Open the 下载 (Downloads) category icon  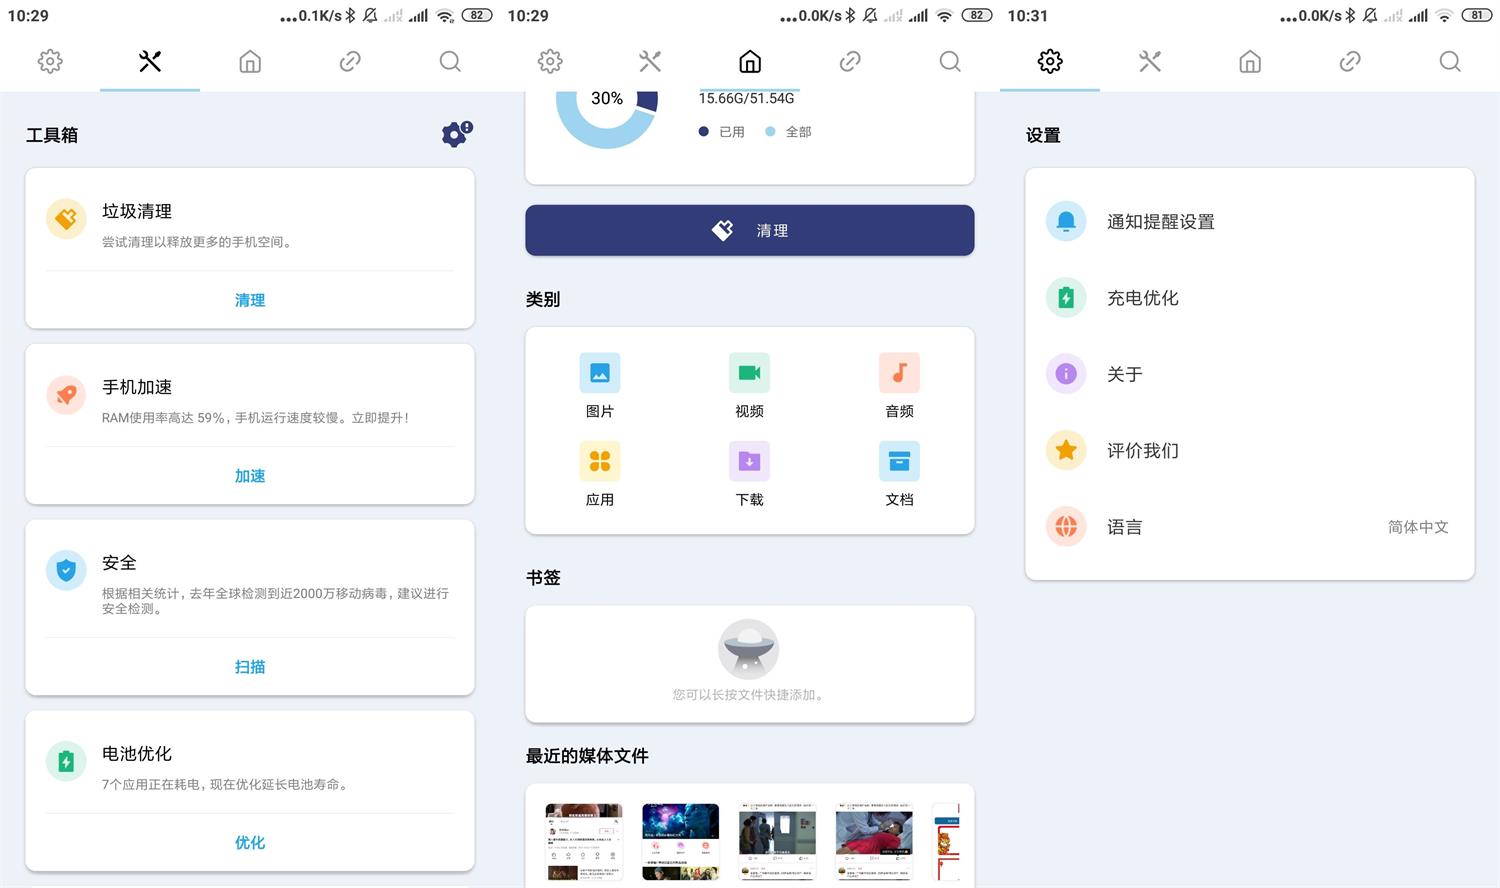click(x=749, y=461)
